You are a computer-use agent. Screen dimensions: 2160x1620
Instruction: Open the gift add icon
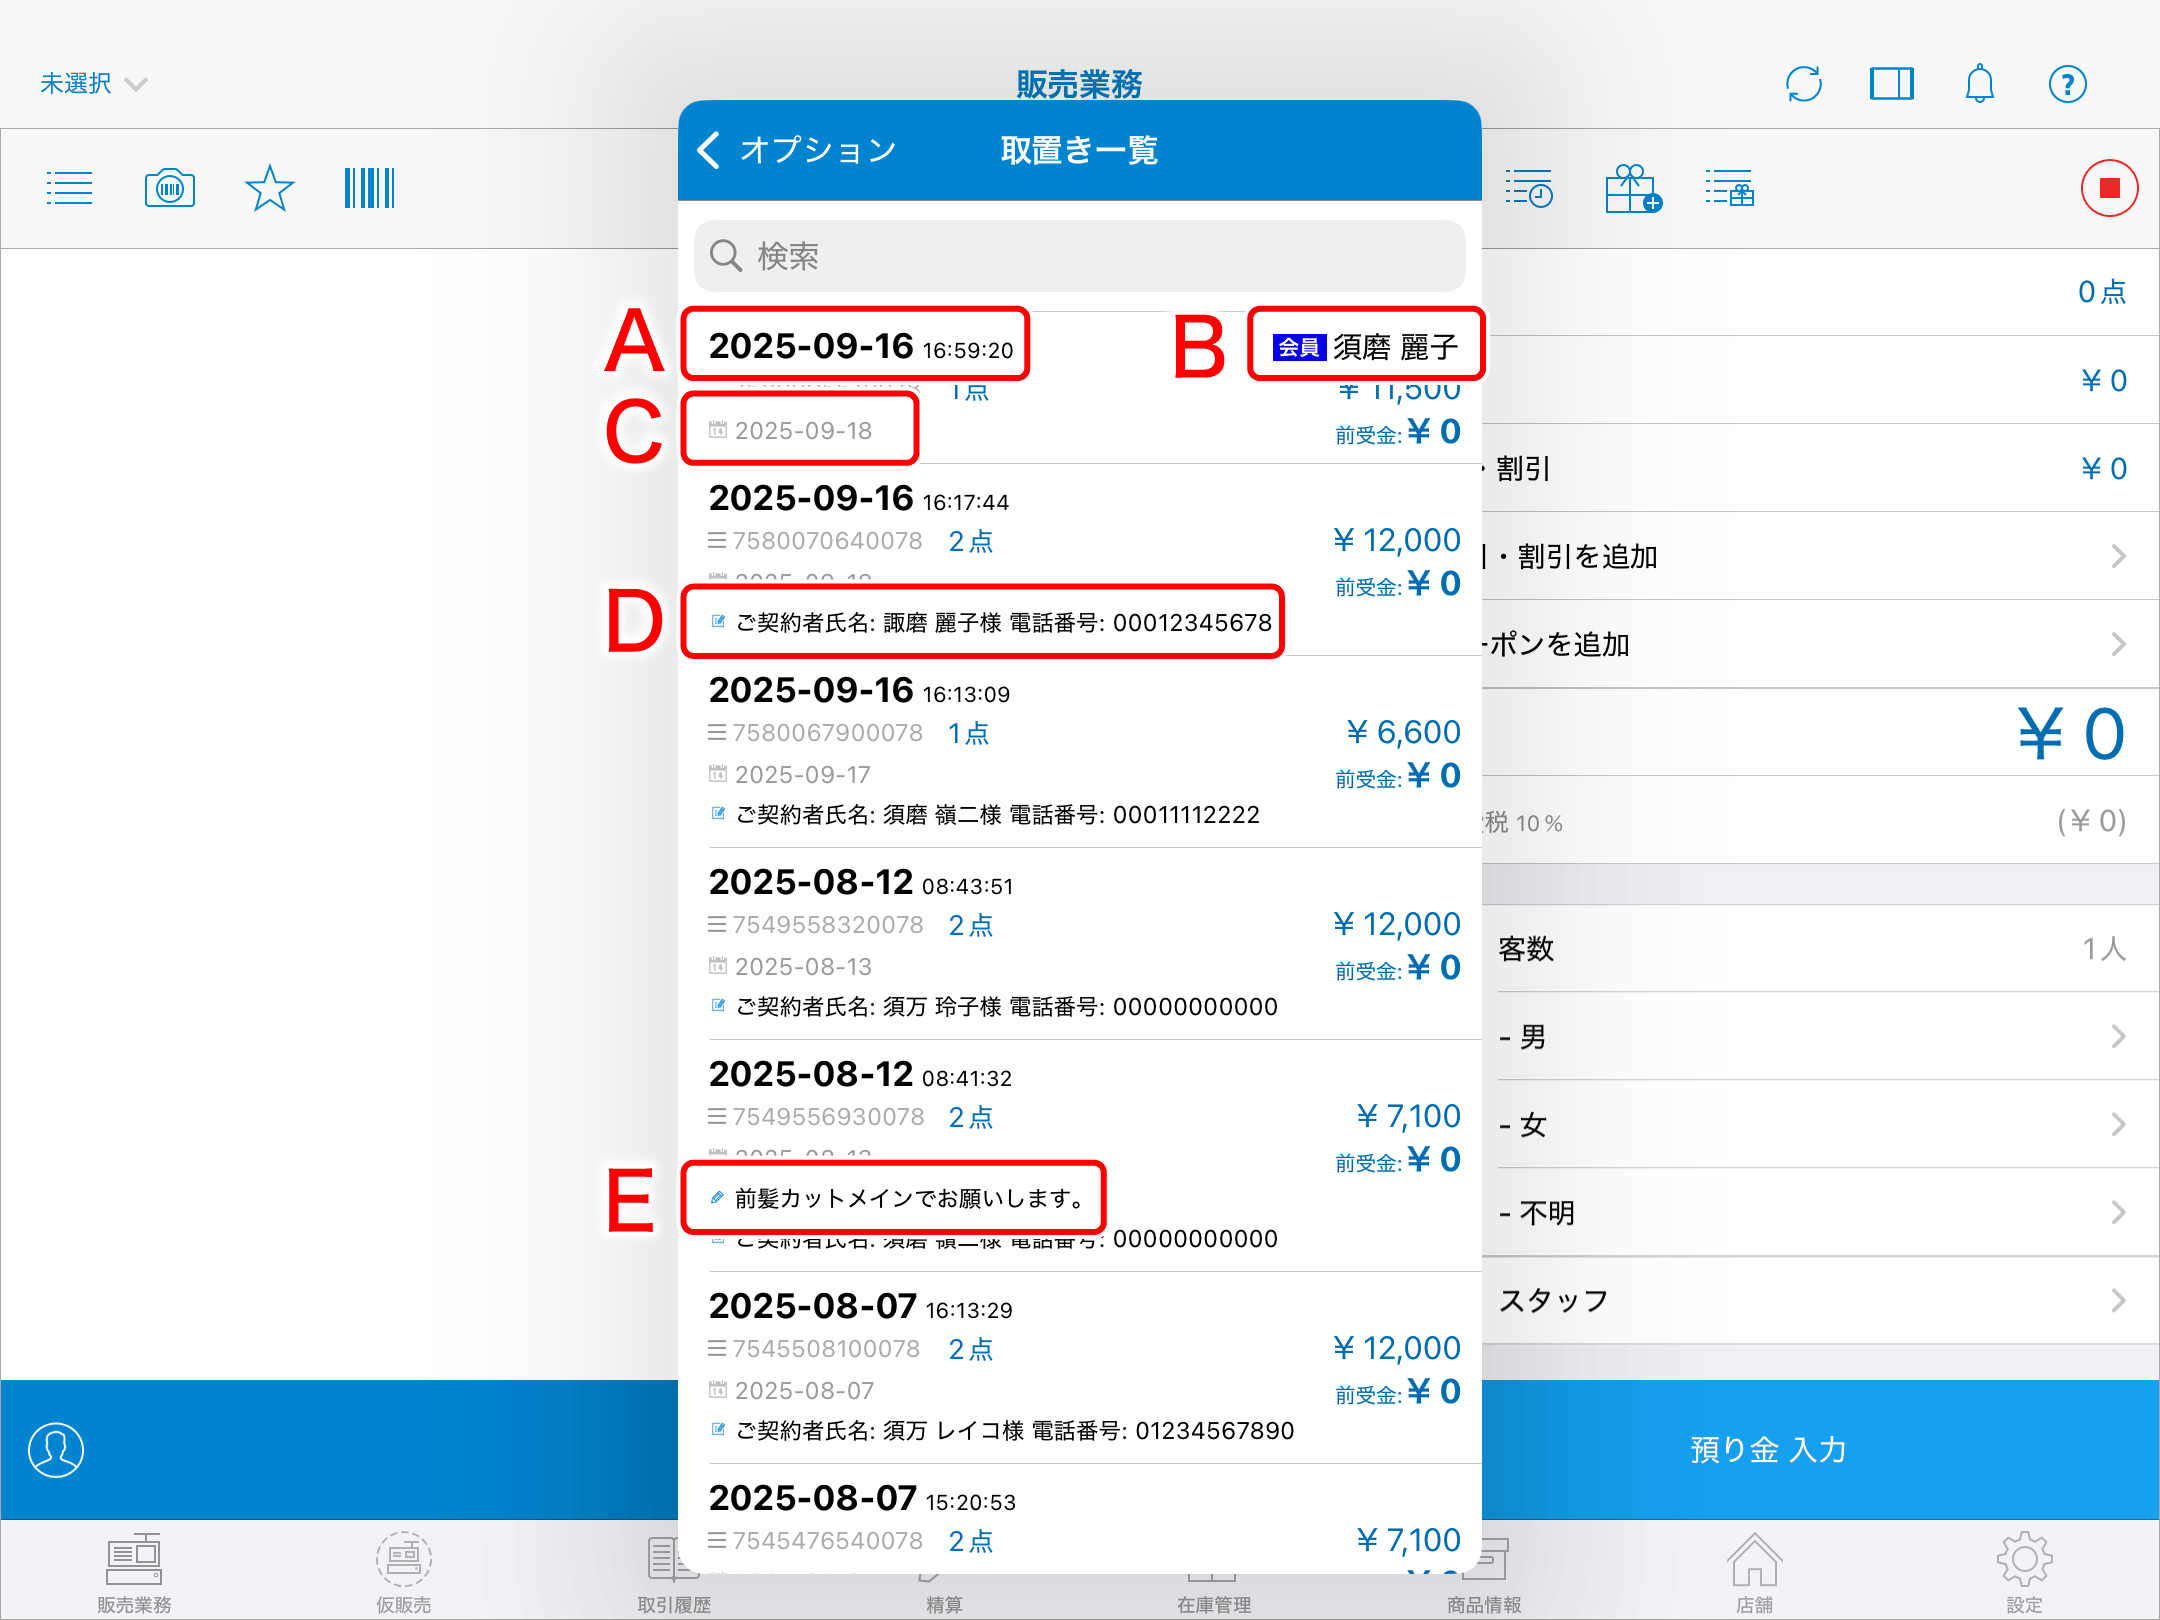point(1632,188)
